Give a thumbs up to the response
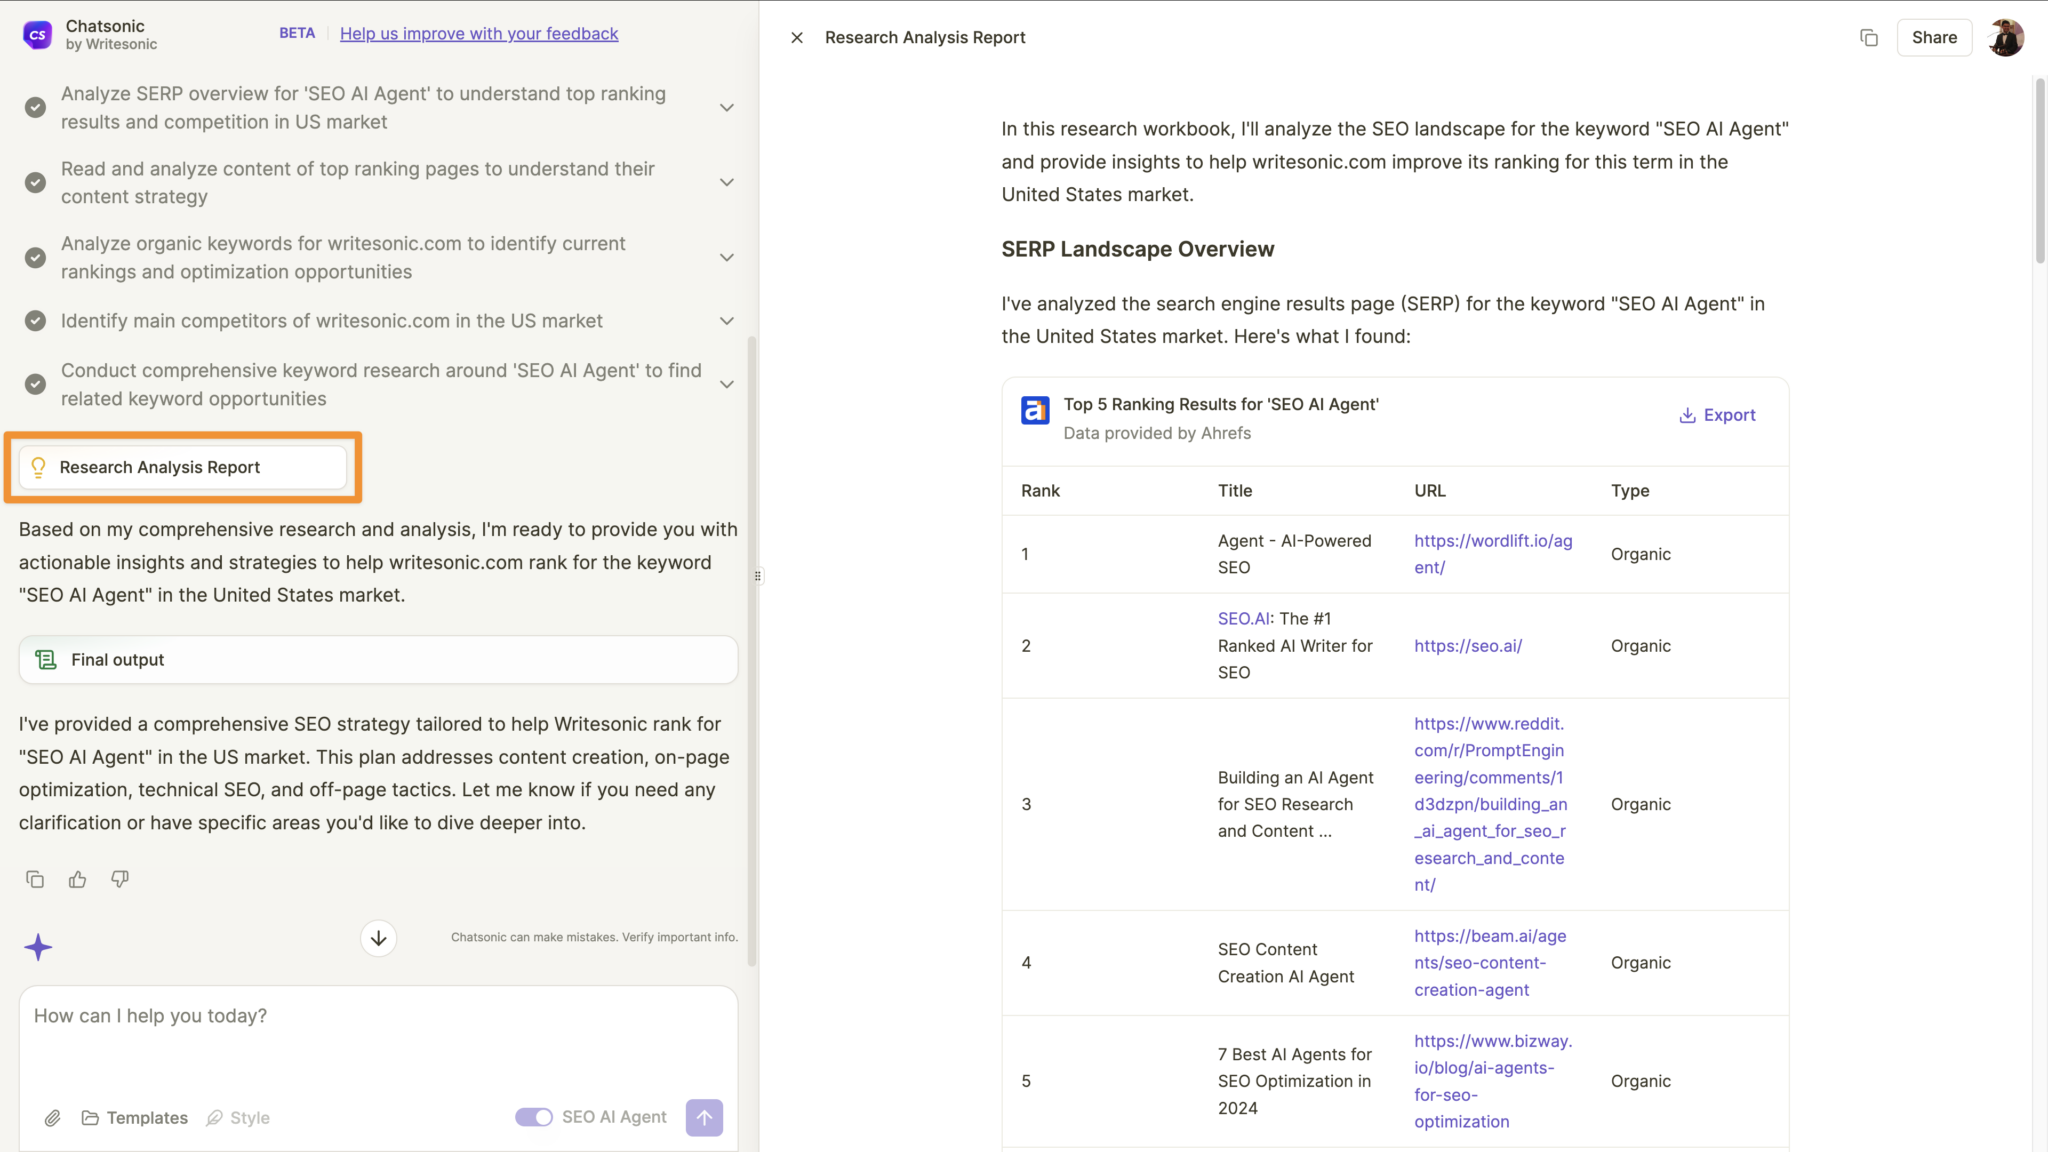 point(77,878)
